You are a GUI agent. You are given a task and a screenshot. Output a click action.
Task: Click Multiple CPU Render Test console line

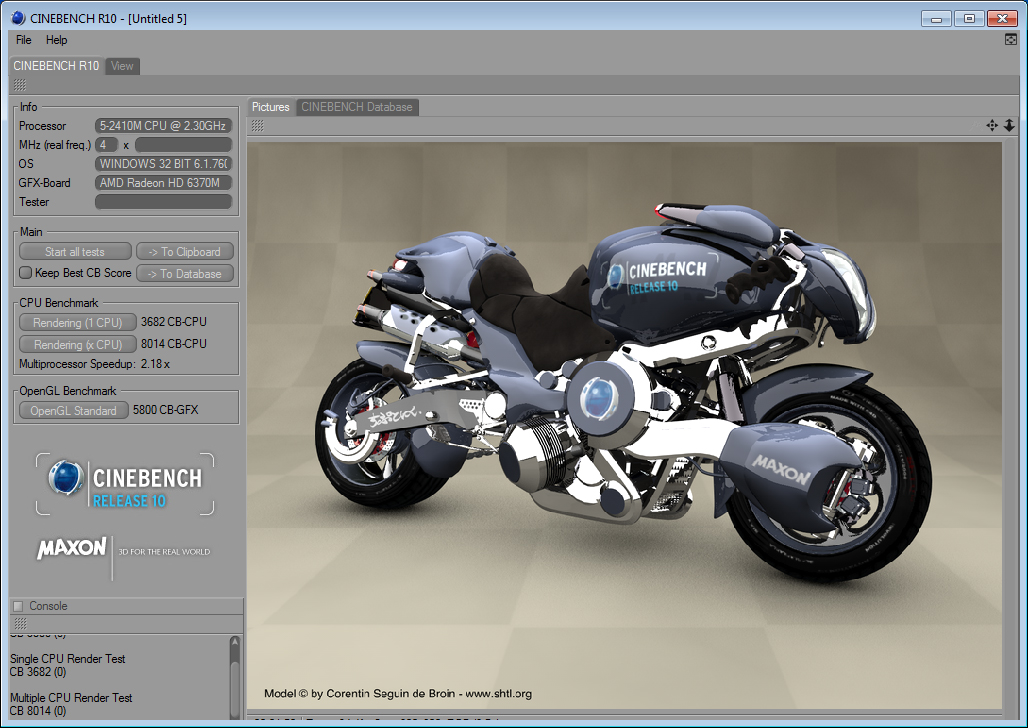(71, 698)
